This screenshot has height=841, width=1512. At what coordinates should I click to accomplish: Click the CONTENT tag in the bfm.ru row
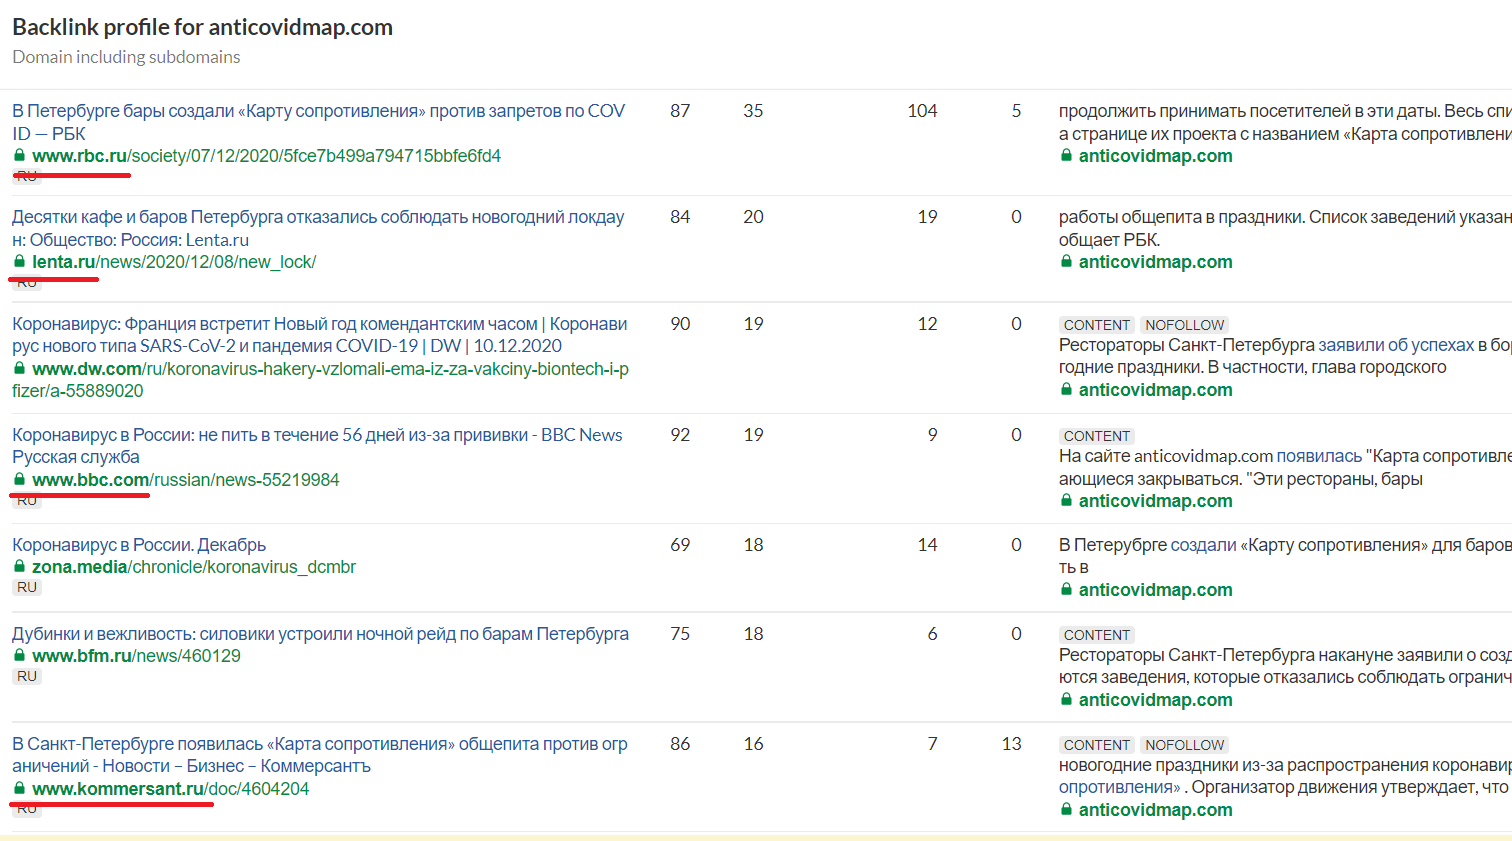pyautogui.click(x=1097, y=635)
